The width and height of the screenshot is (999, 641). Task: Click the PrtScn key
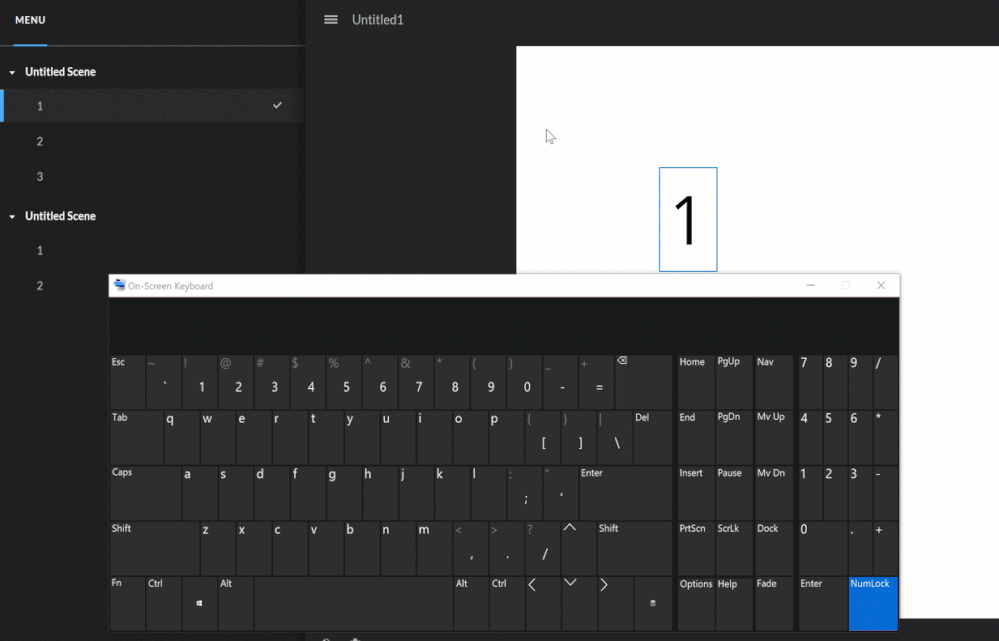click(x=696, y=548)
